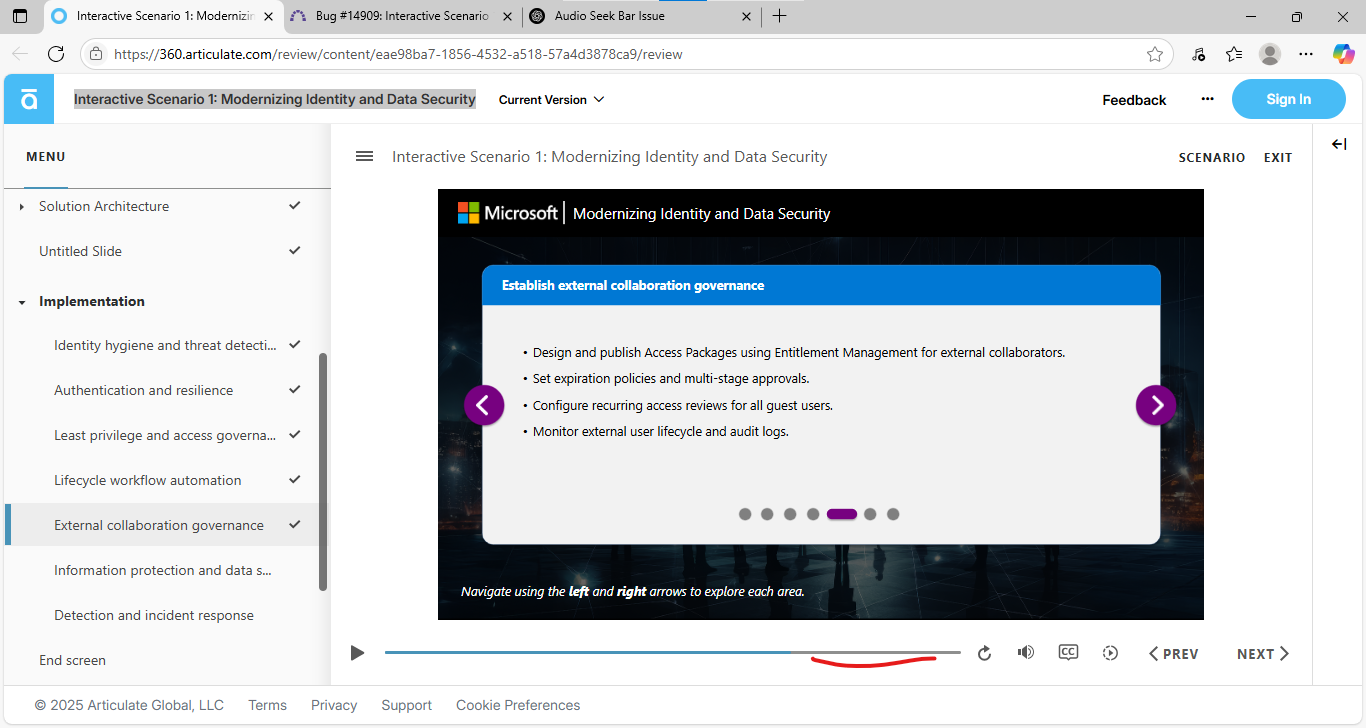The width and height of the screenshot is (1366, 728).
Task: Click the active purple carousel indicator
Action: click(842, 514)
